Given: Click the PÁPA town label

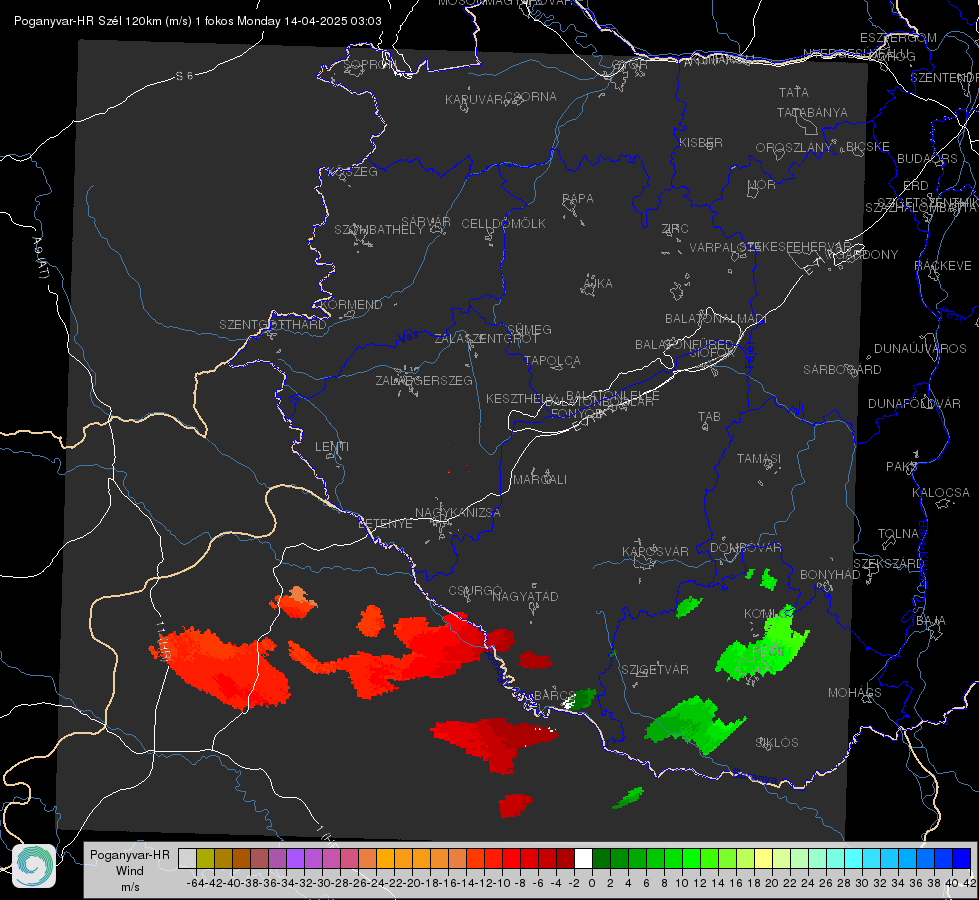Looking at the screenshot, I should 578,199.
